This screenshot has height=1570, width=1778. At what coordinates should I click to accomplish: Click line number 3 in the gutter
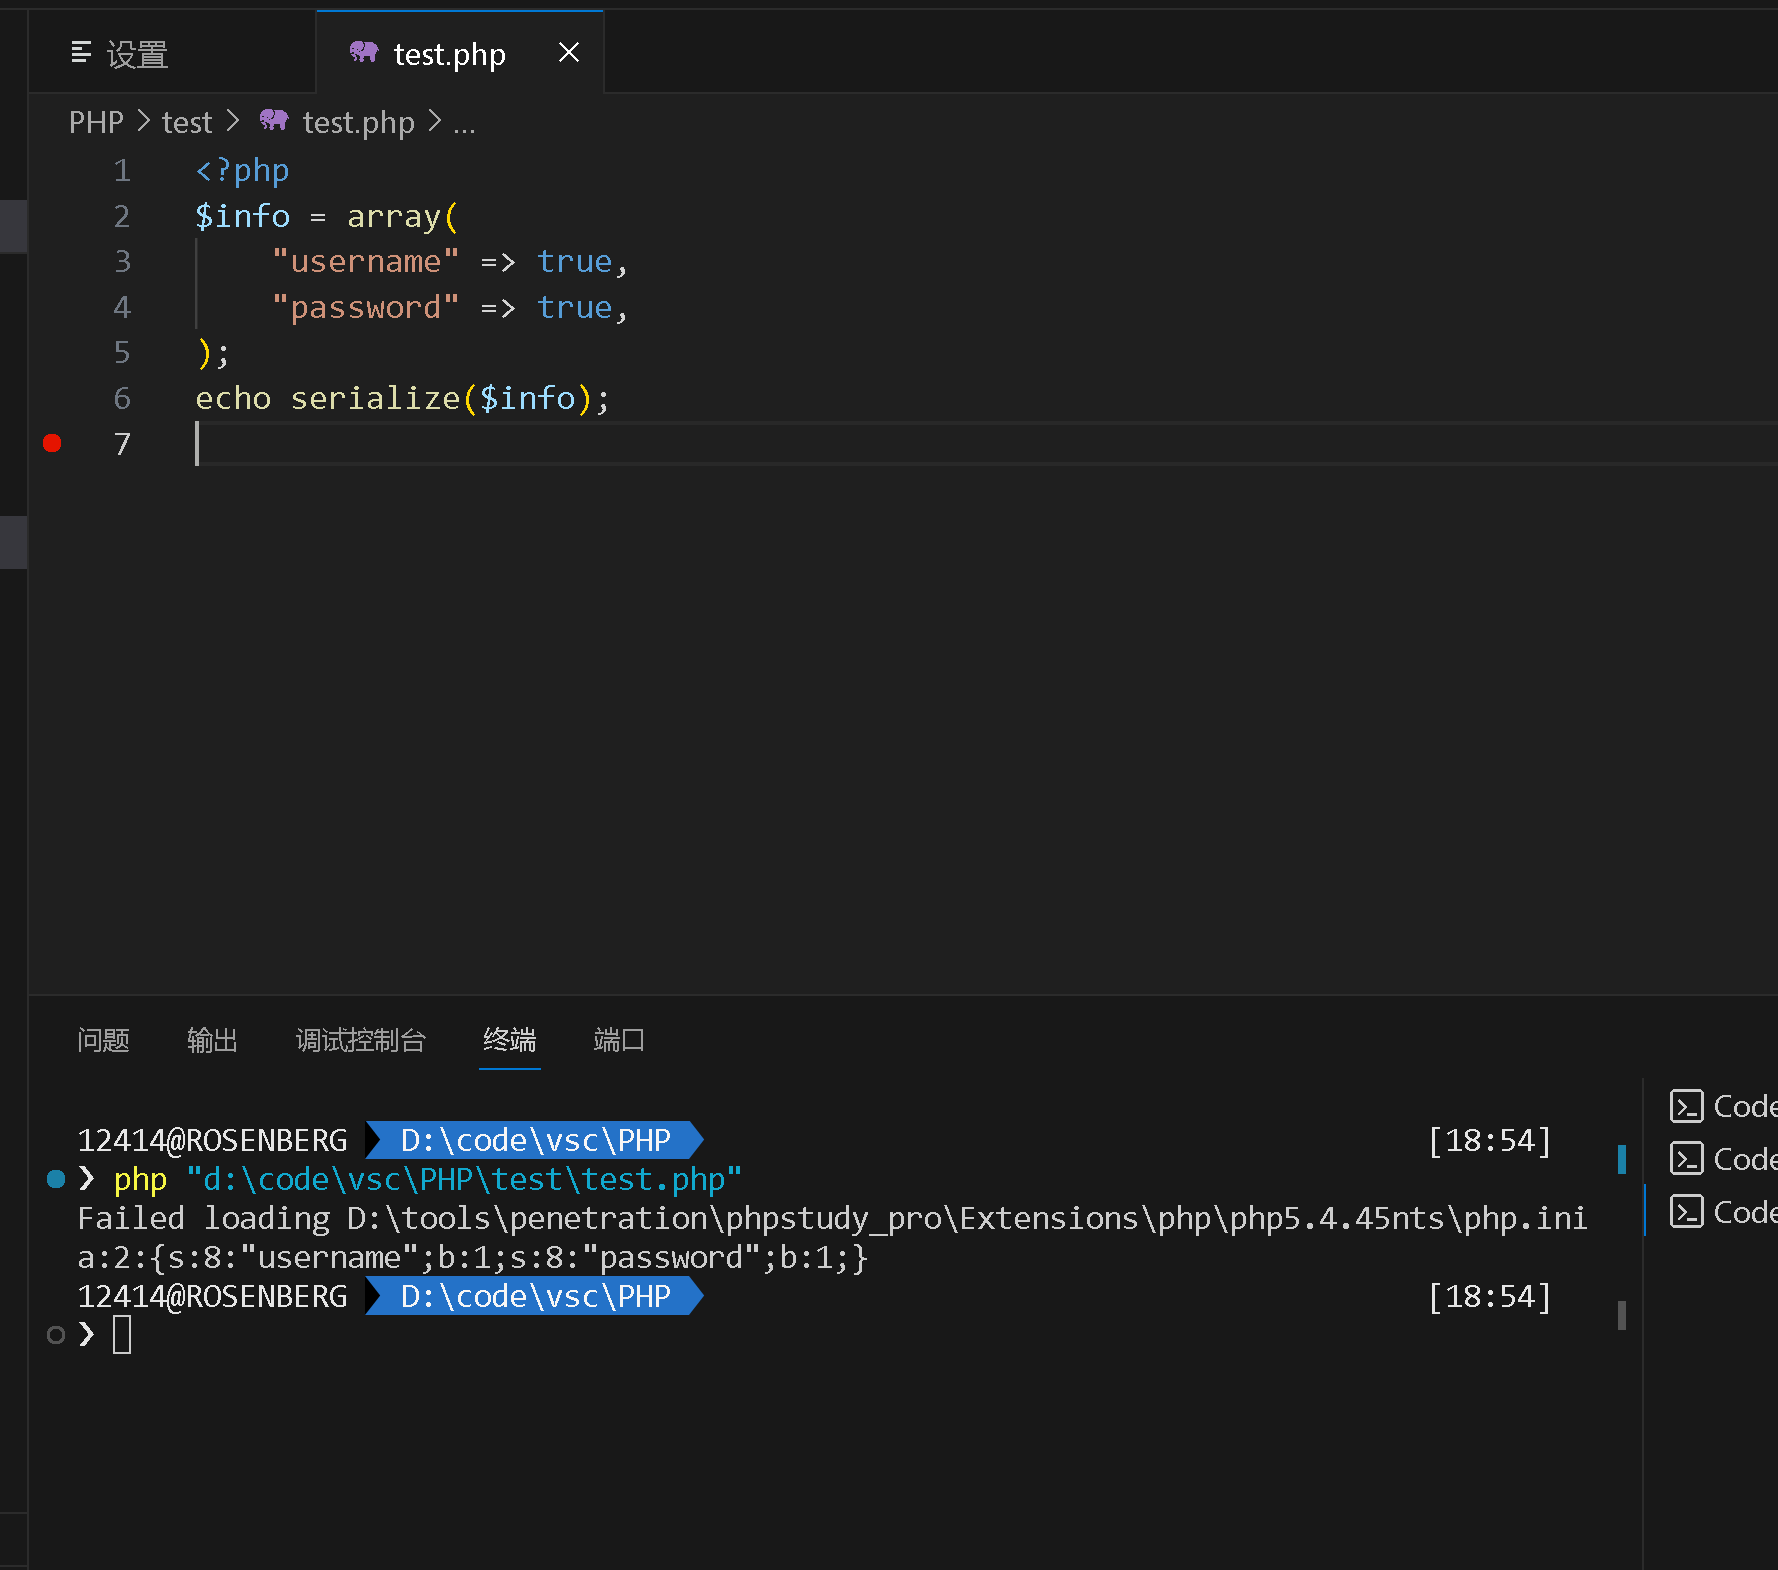(x=122, y=261)
